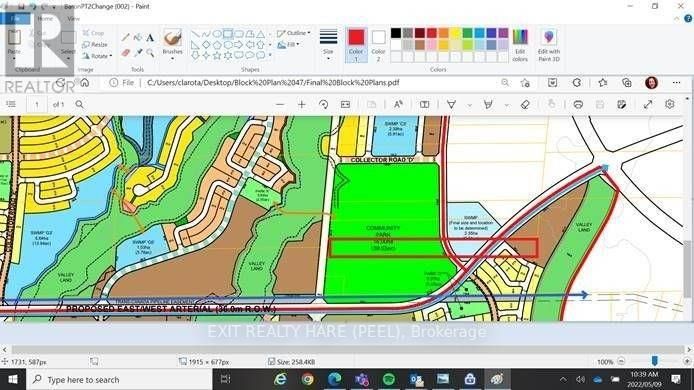Pick the Magnifier tool
The width and height of the screenshot is (694, 390).
coord(150,53)
